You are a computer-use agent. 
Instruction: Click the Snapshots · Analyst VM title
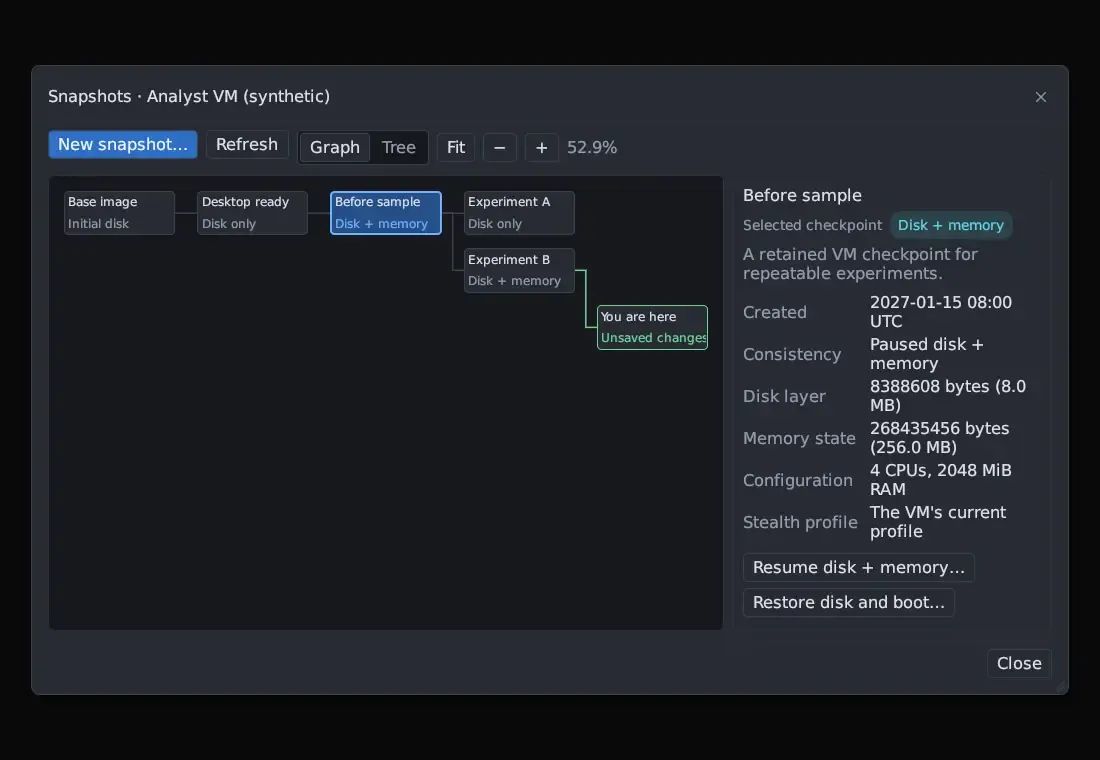tap(189, 96)
